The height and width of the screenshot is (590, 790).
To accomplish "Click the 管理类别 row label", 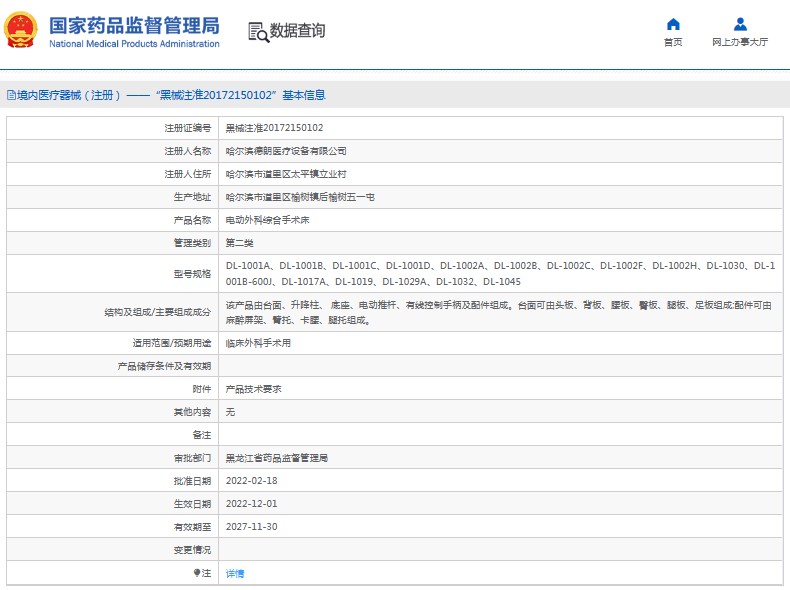I will coord(192,243).
